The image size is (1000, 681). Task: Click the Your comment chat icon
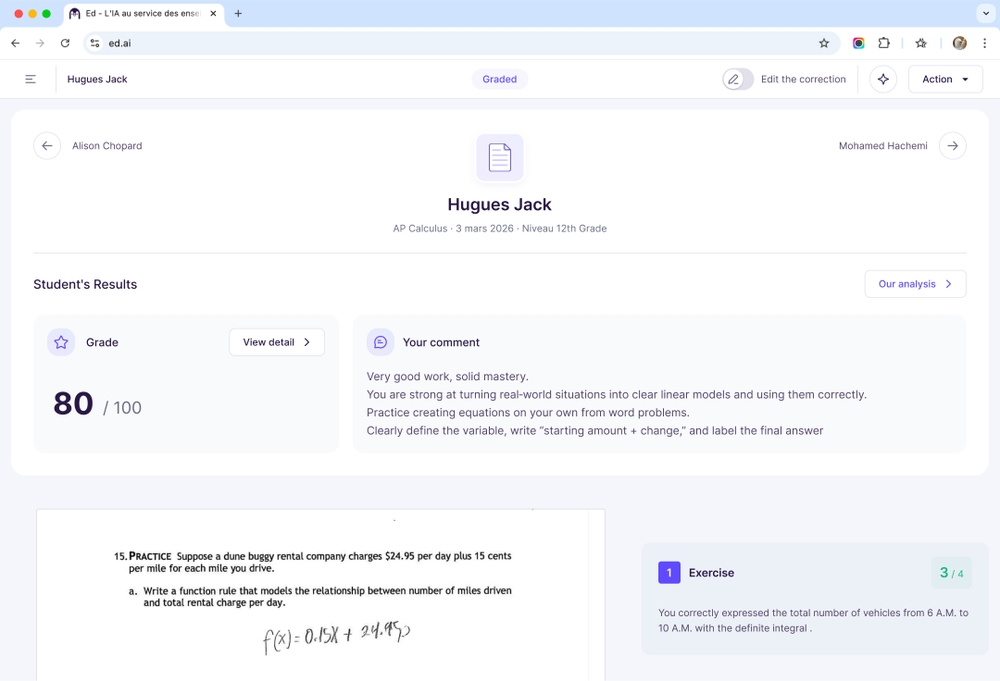[380, 342]
